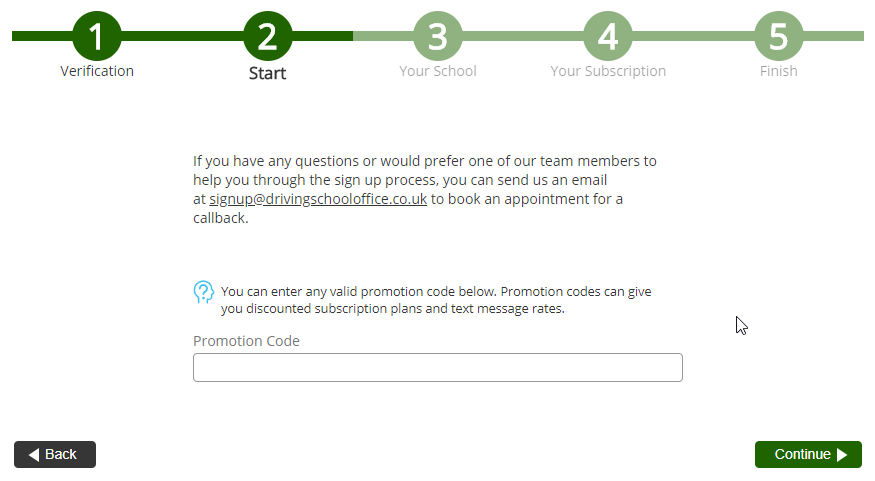Click the progress bar between steps 1 and 2

coord(182,36)
